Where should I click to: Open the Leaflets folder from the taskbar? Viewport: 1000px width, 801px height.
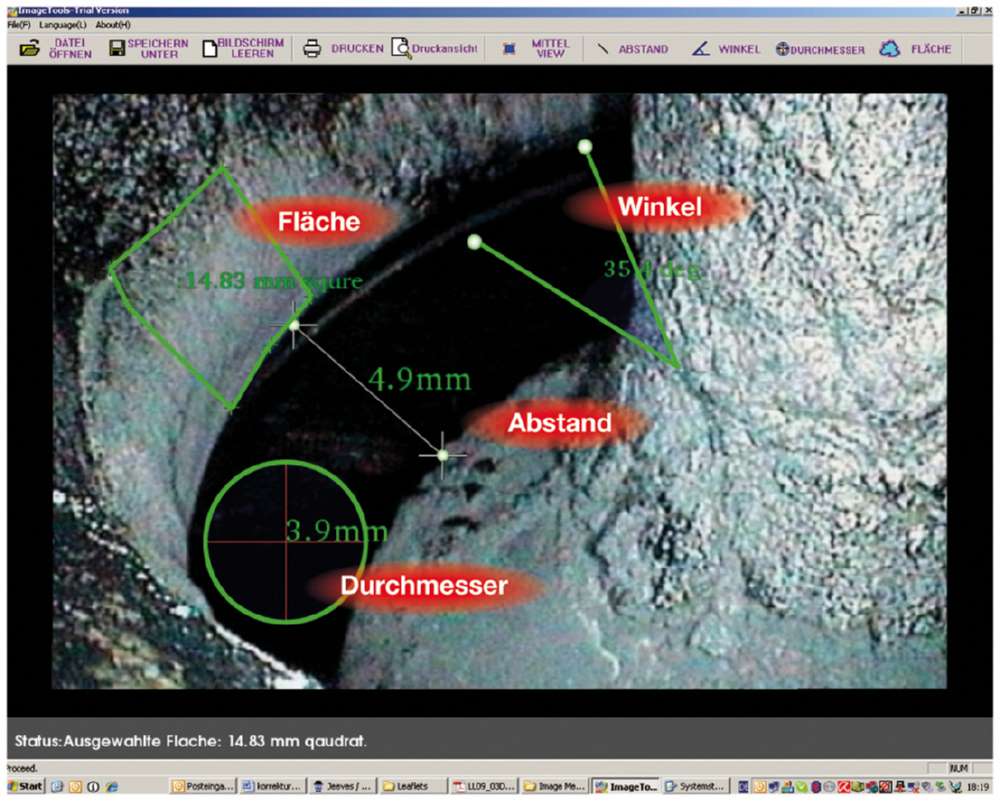click(x=410, y=786)
